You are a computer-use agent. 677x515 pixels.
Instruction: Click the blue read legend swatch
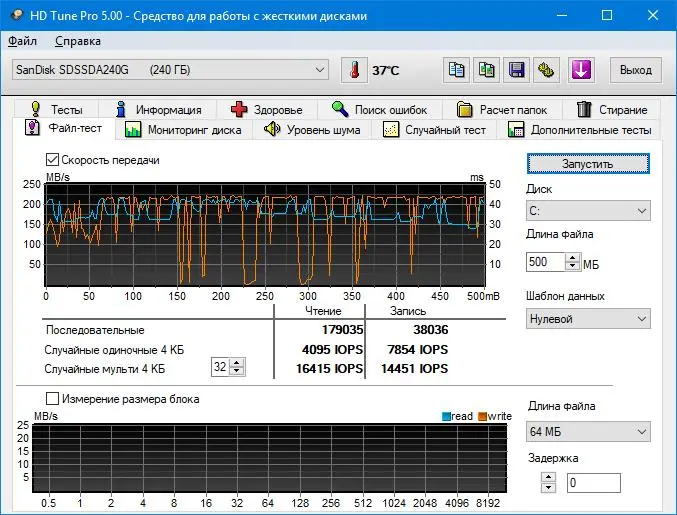(446, 416)
